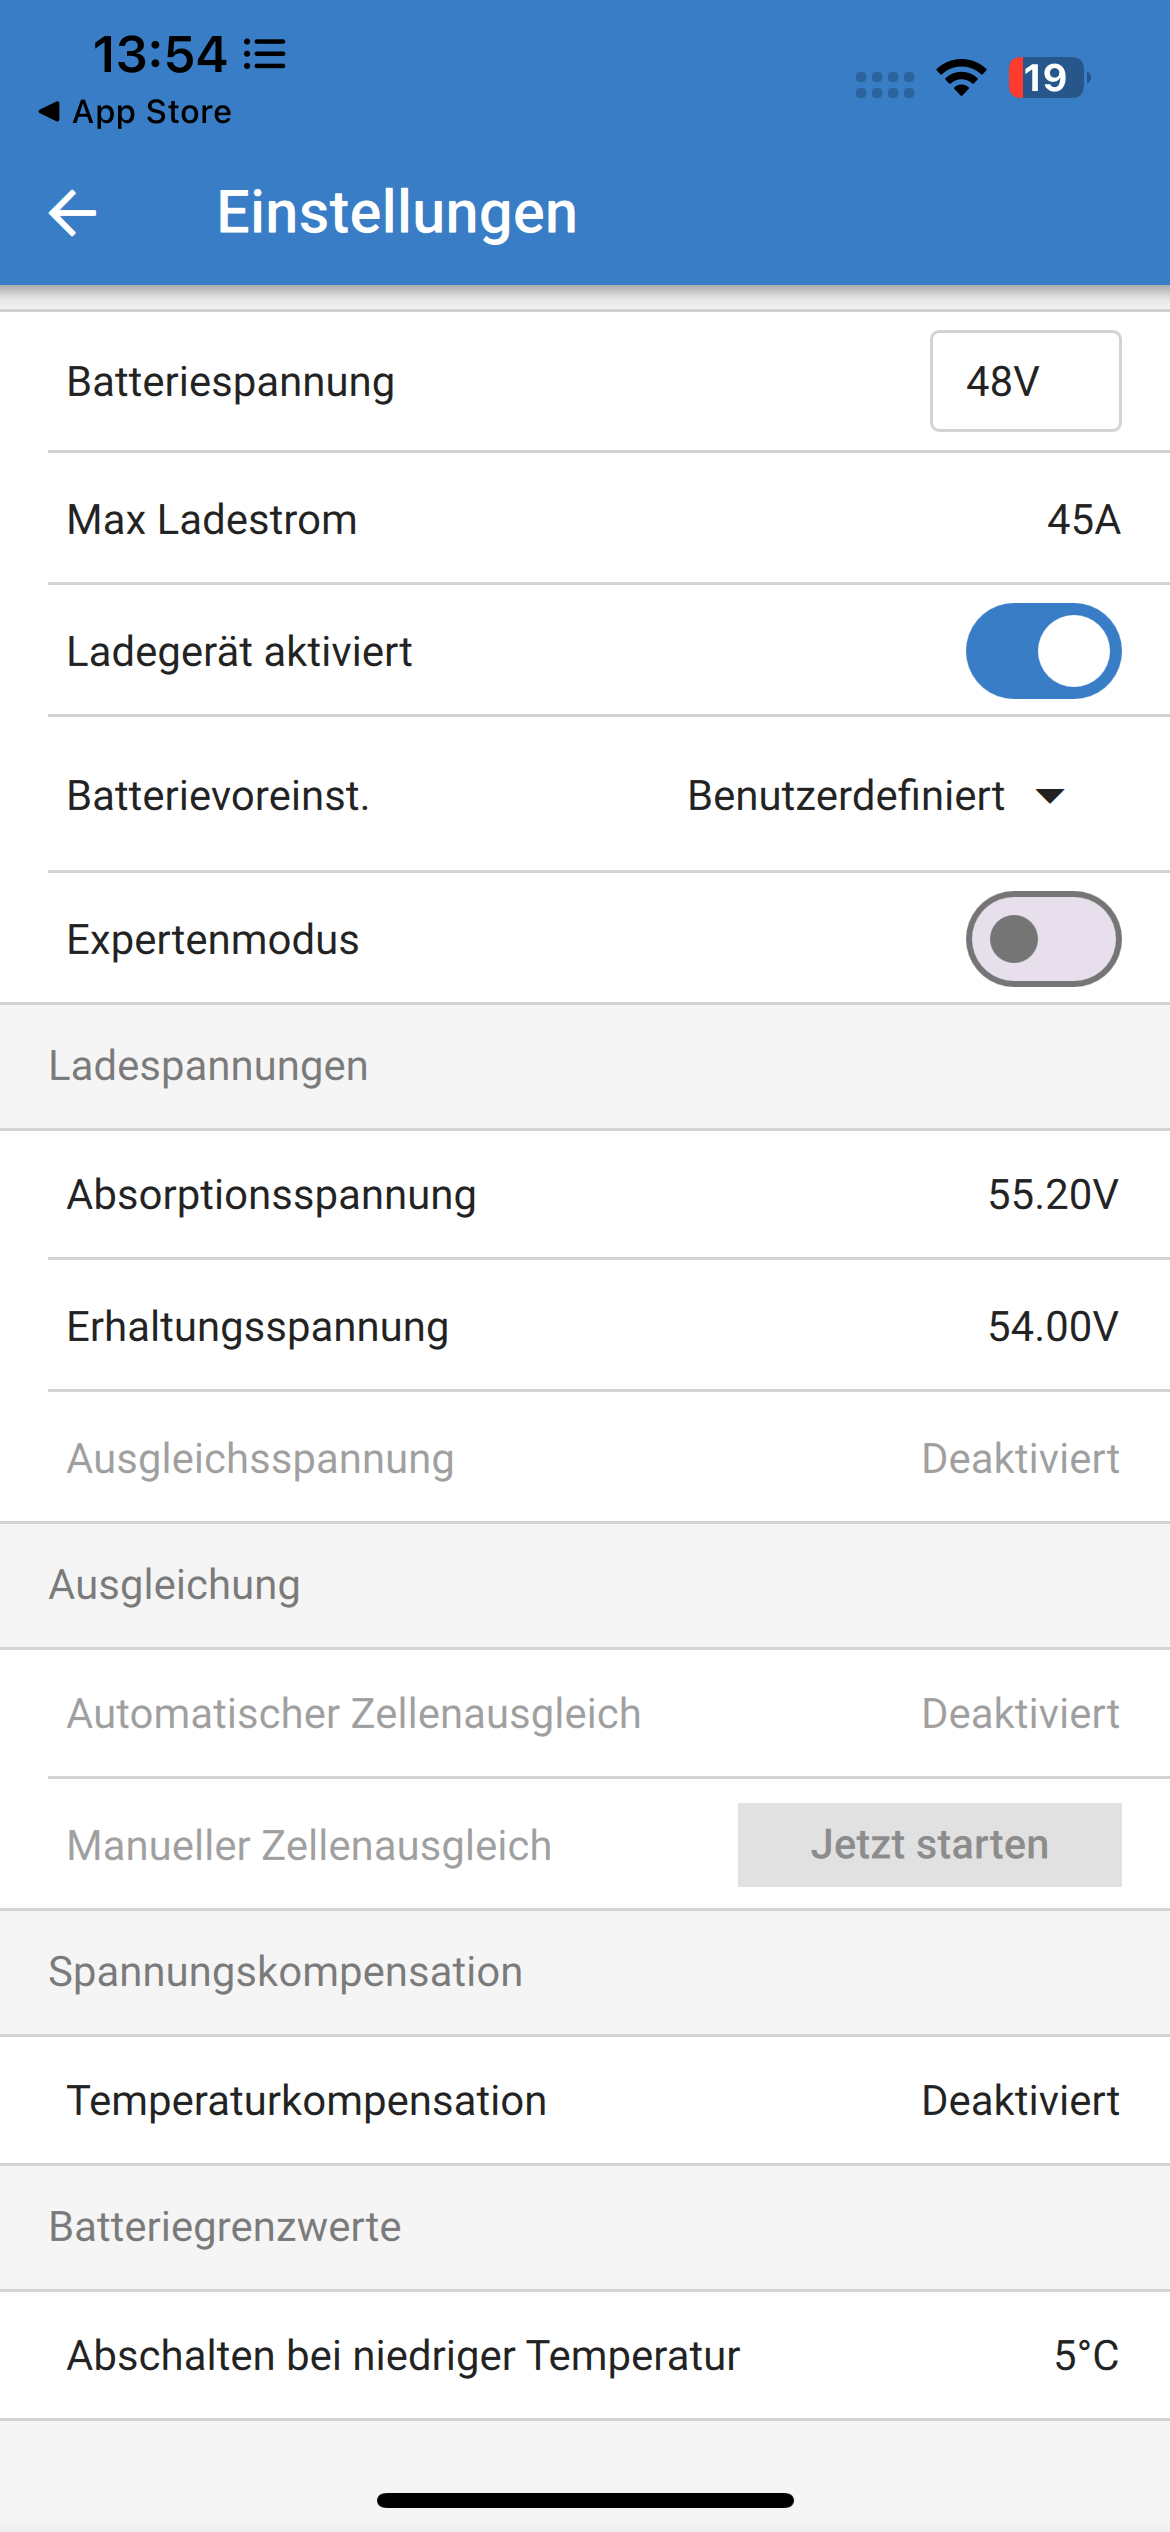Tap the cellular signal dots

pyautogui.click(x=885, y=85)
